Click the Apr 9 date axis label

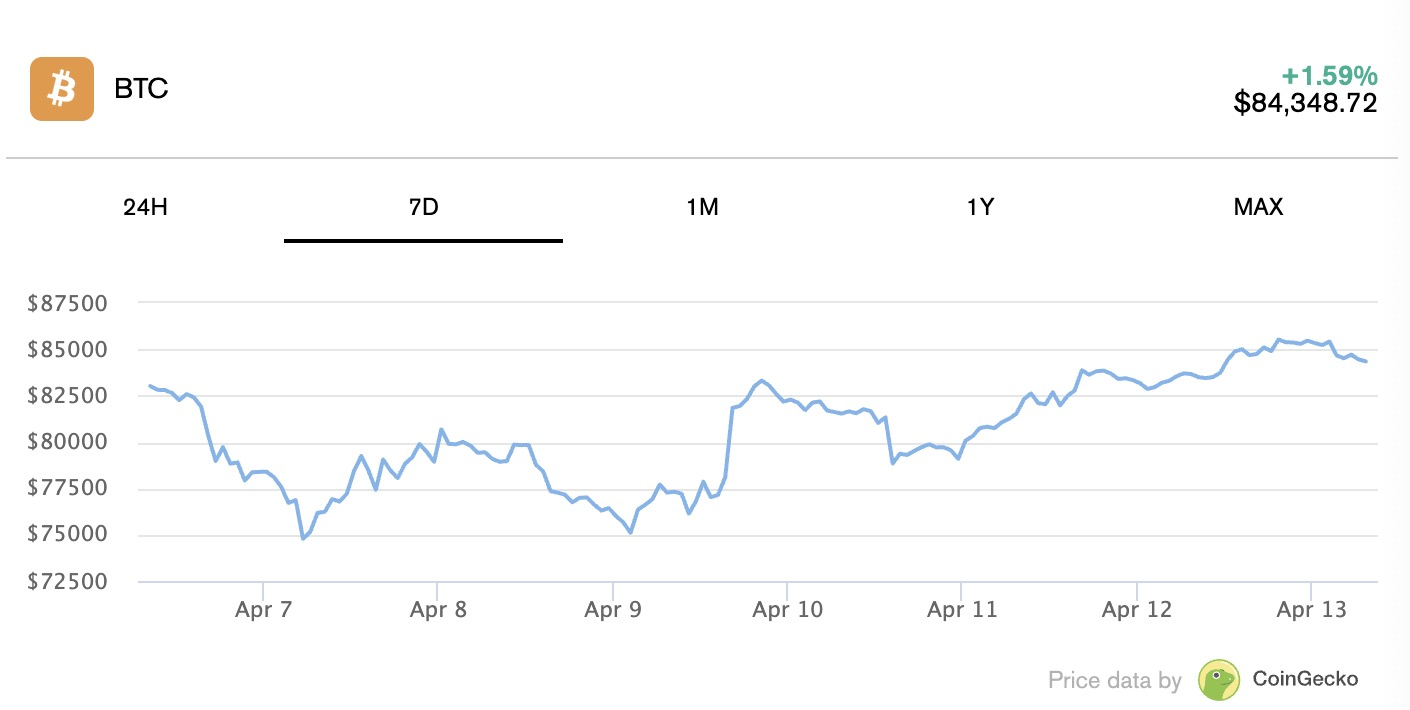[612, 609]
